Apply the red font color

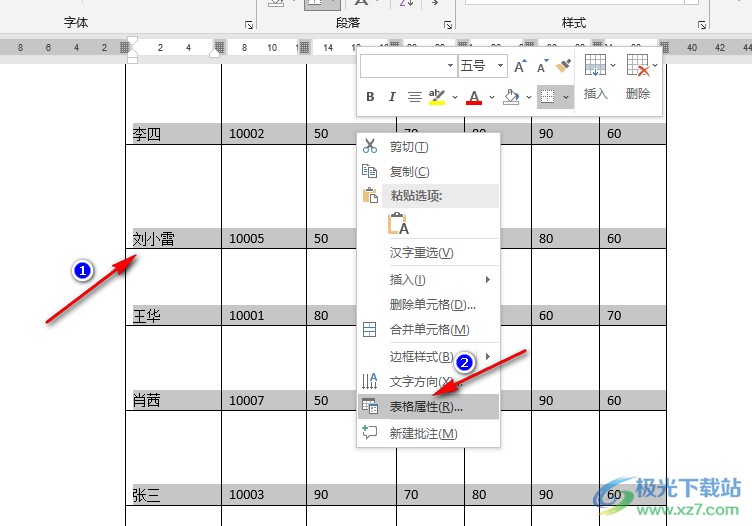click(x=474, y=97)
